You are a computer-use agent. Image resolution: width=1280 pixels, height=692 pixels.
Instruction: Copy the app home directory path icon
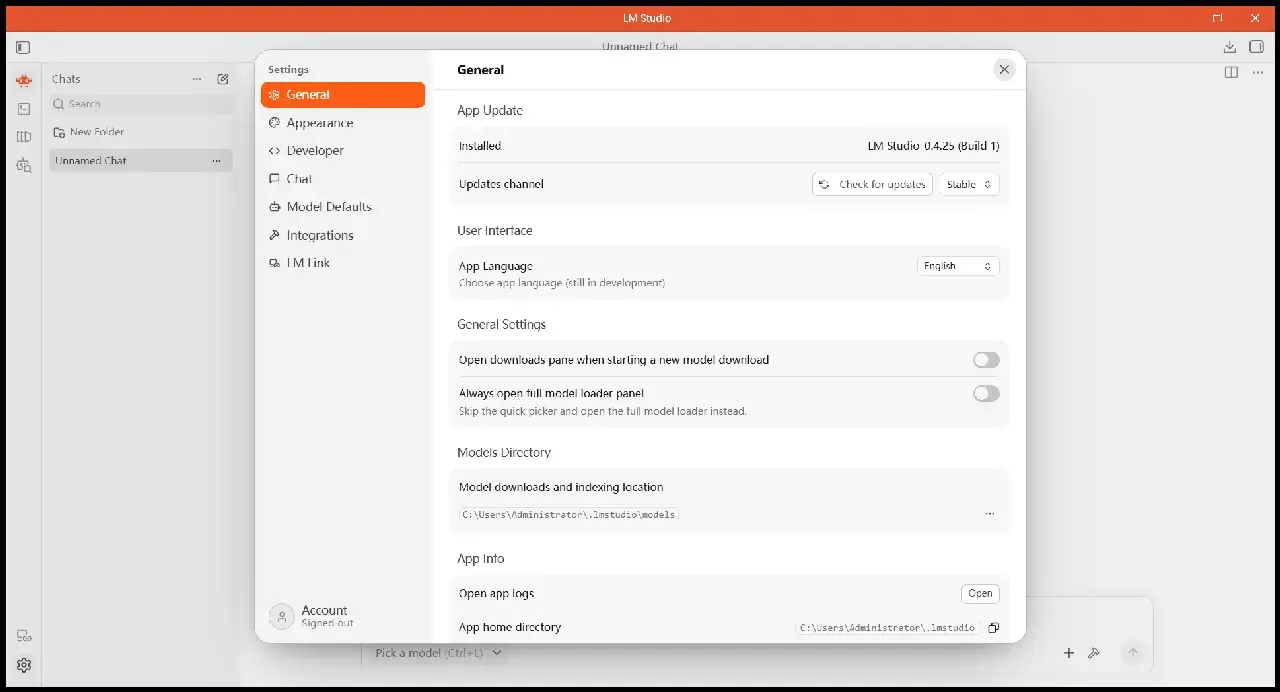(x=993, y=628)
